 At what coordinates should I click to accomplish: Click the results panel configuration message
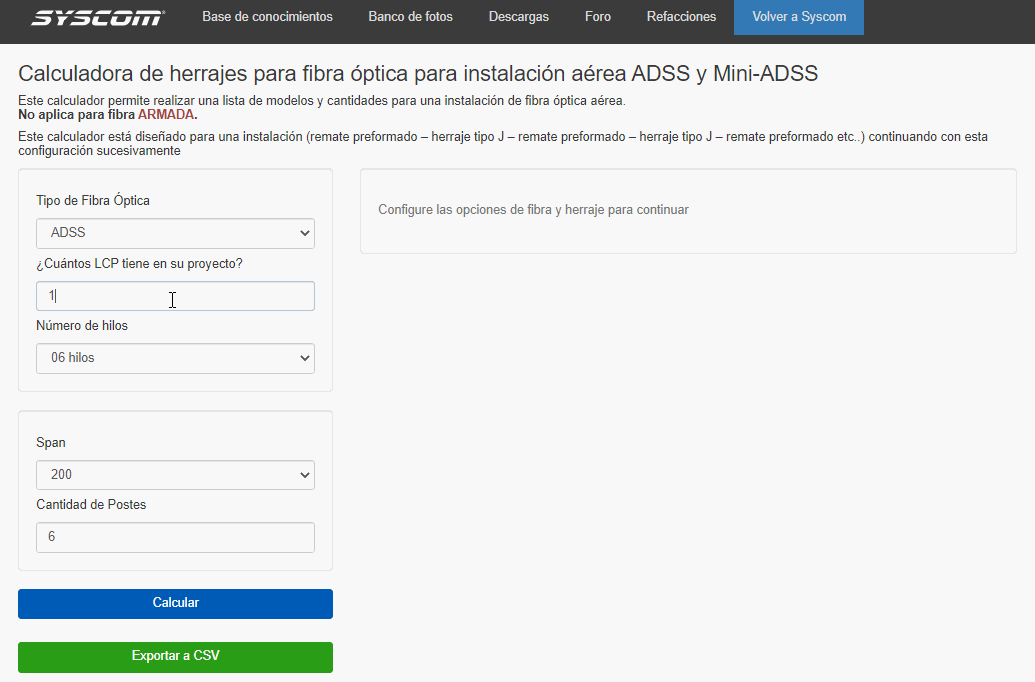[x=533, y=210]
